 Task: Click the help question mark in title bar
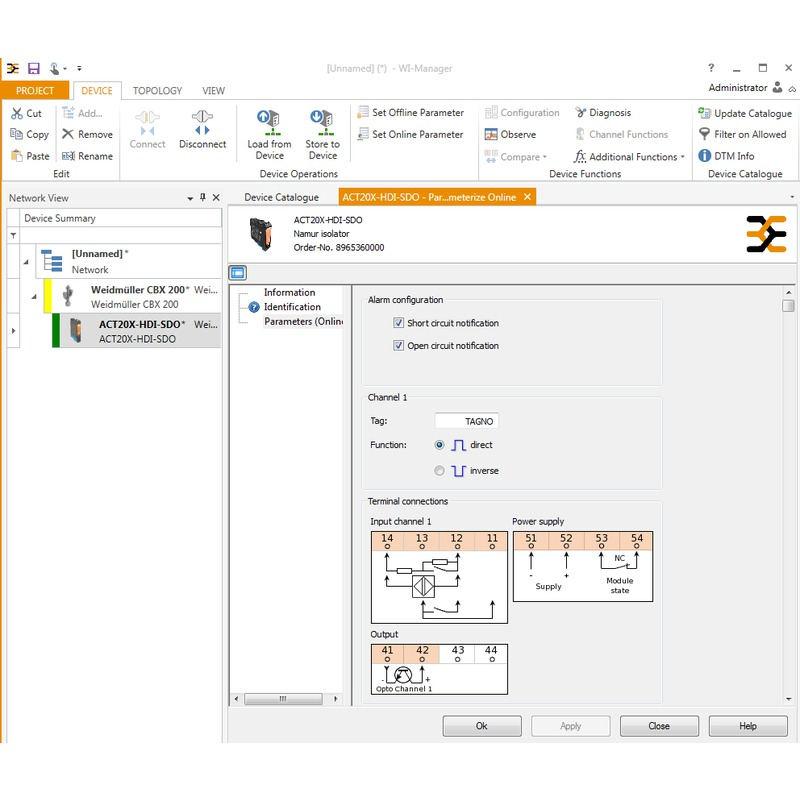click(x=711, y=67)
